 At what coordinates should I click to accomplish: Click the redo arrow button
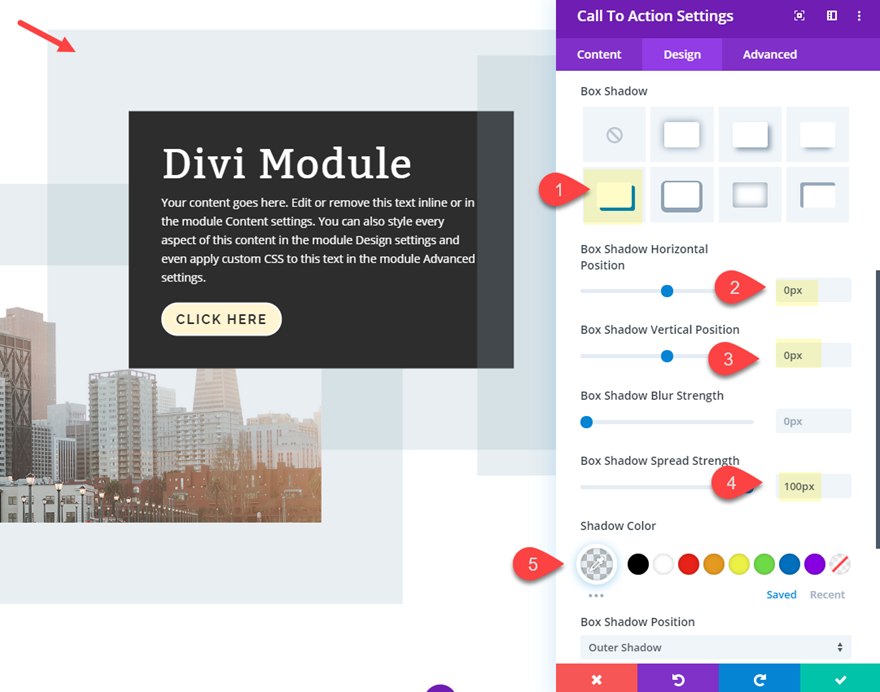[759, 678]
